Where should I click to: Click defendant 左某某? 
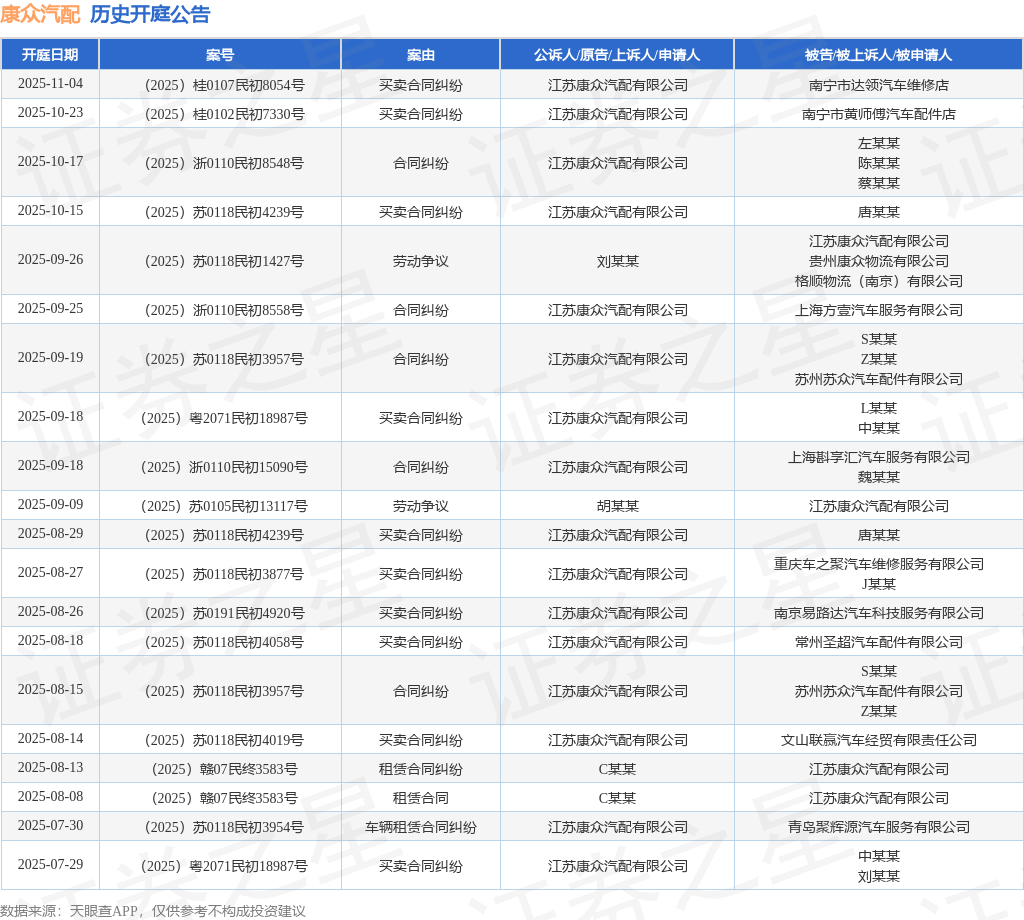click(878, 143)
